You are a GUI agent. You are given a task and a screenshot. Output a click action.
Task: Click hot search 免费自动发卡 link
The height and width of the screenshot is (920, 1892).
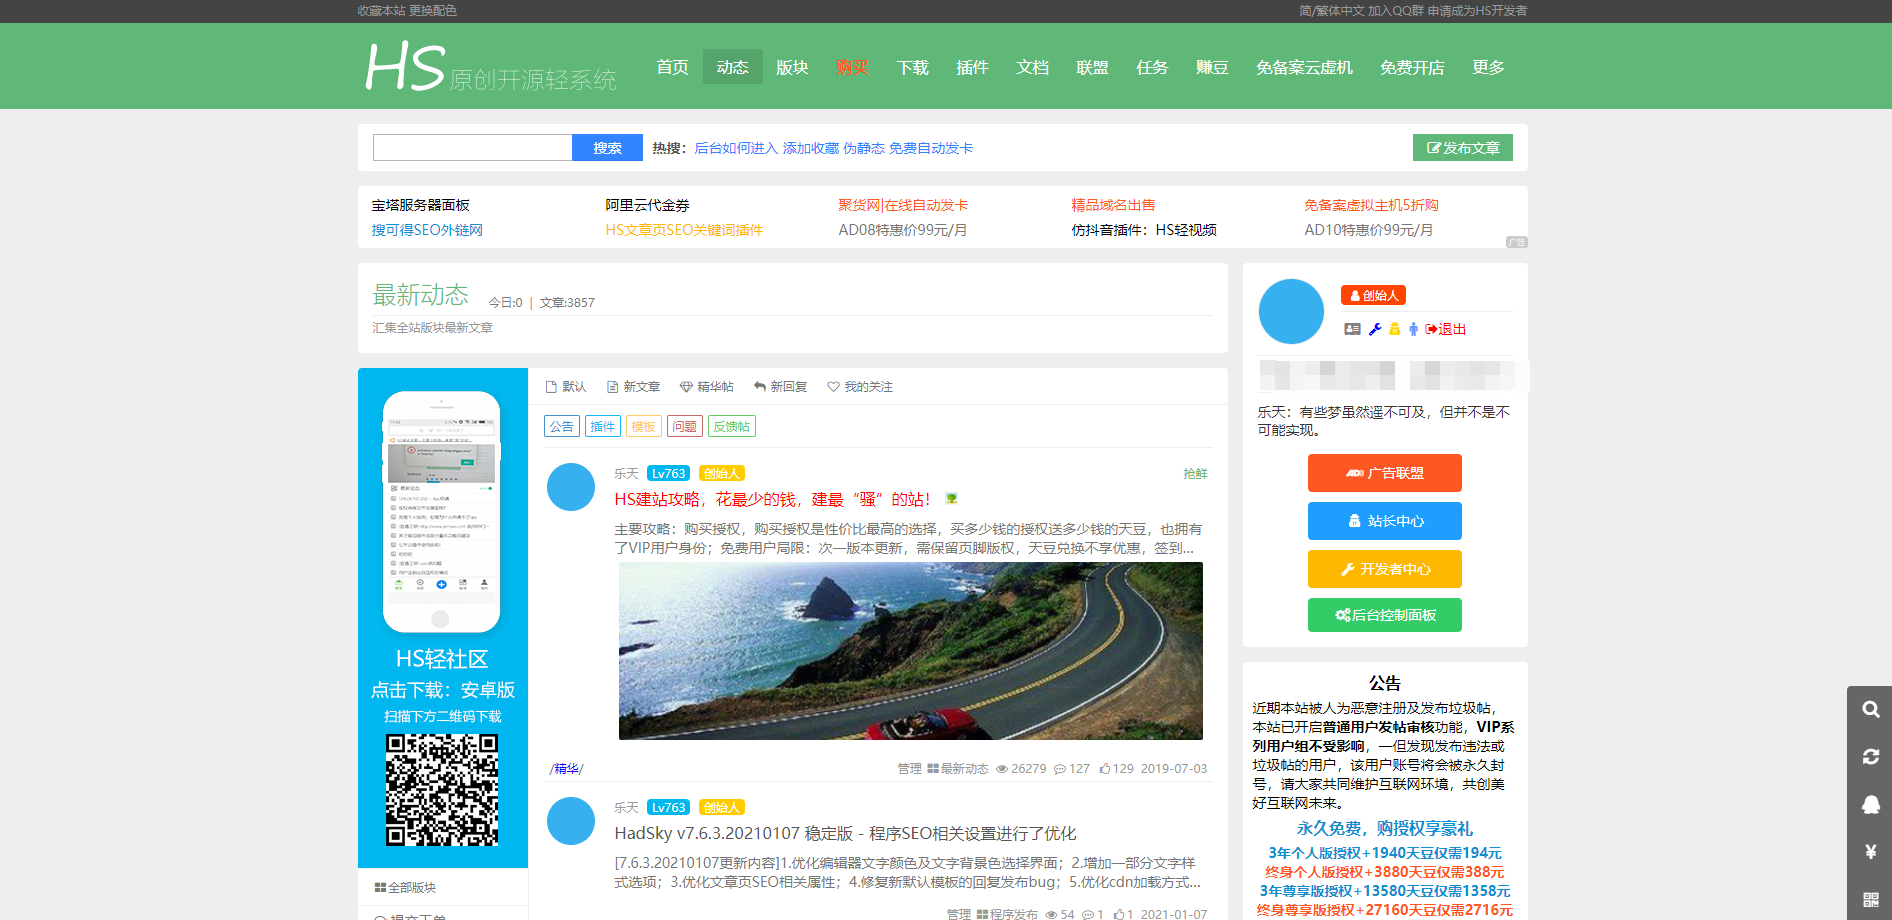point(931,148)
